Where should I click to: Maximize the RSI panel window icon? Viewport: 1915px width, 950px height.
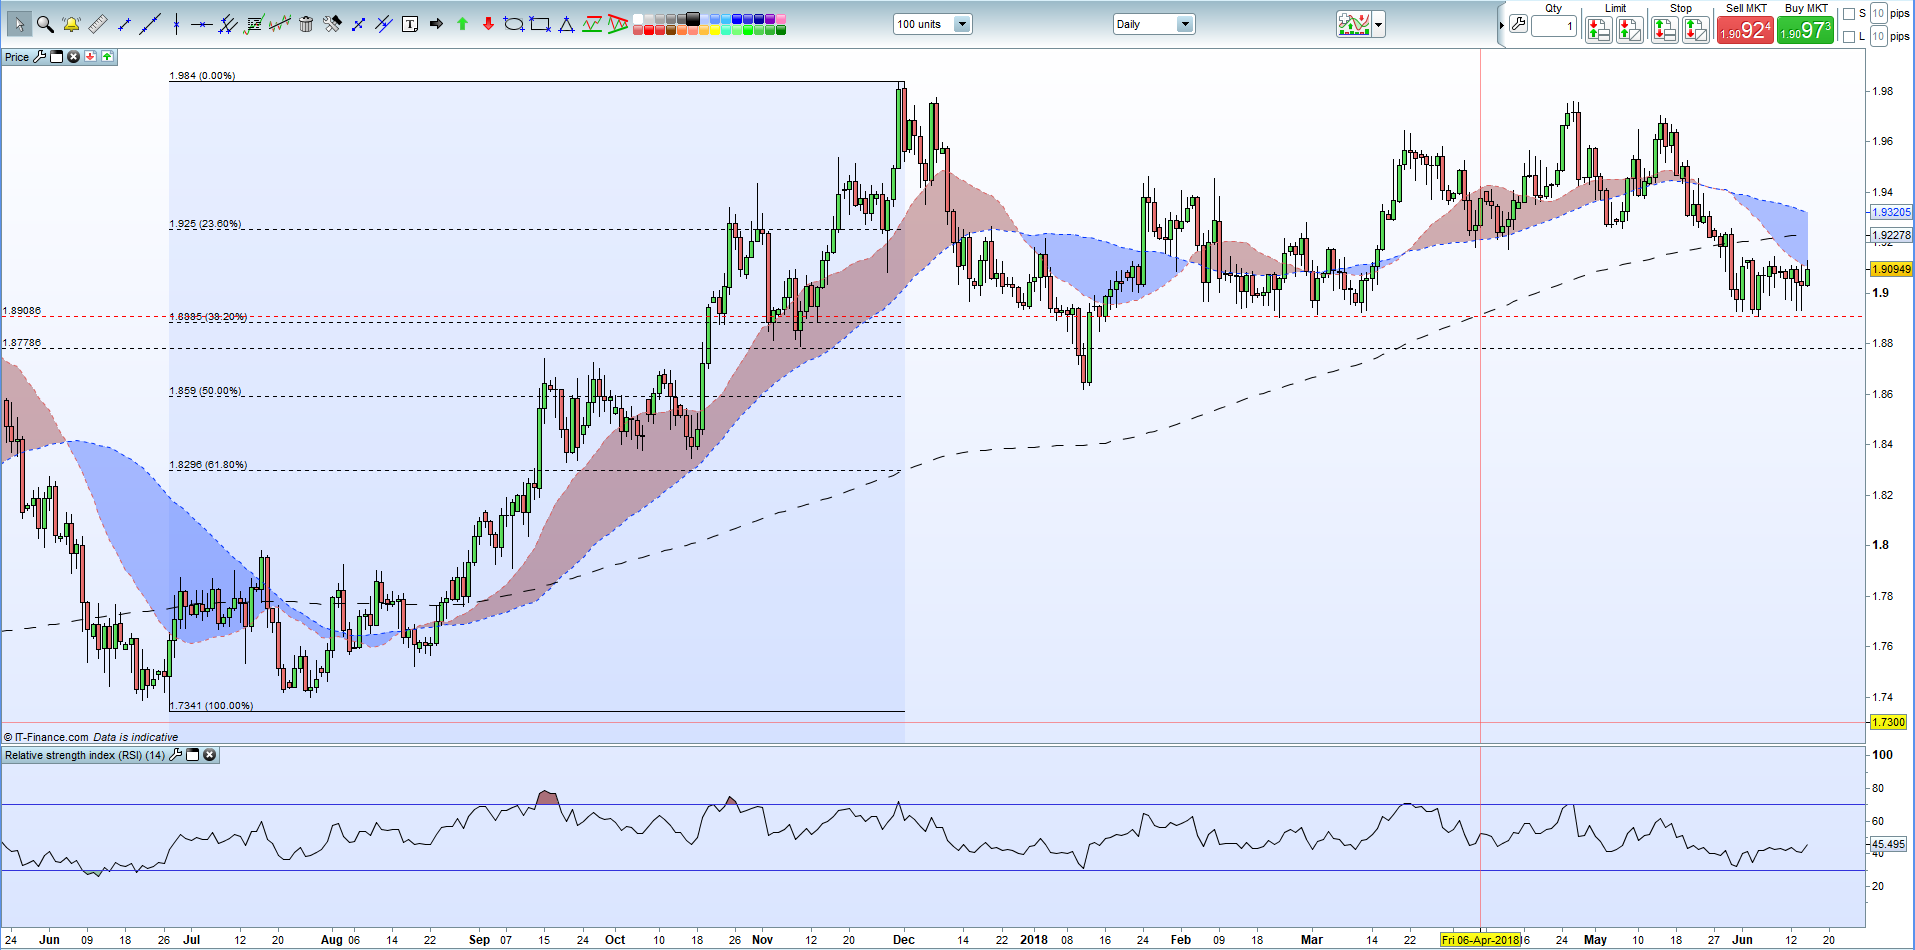193,755
